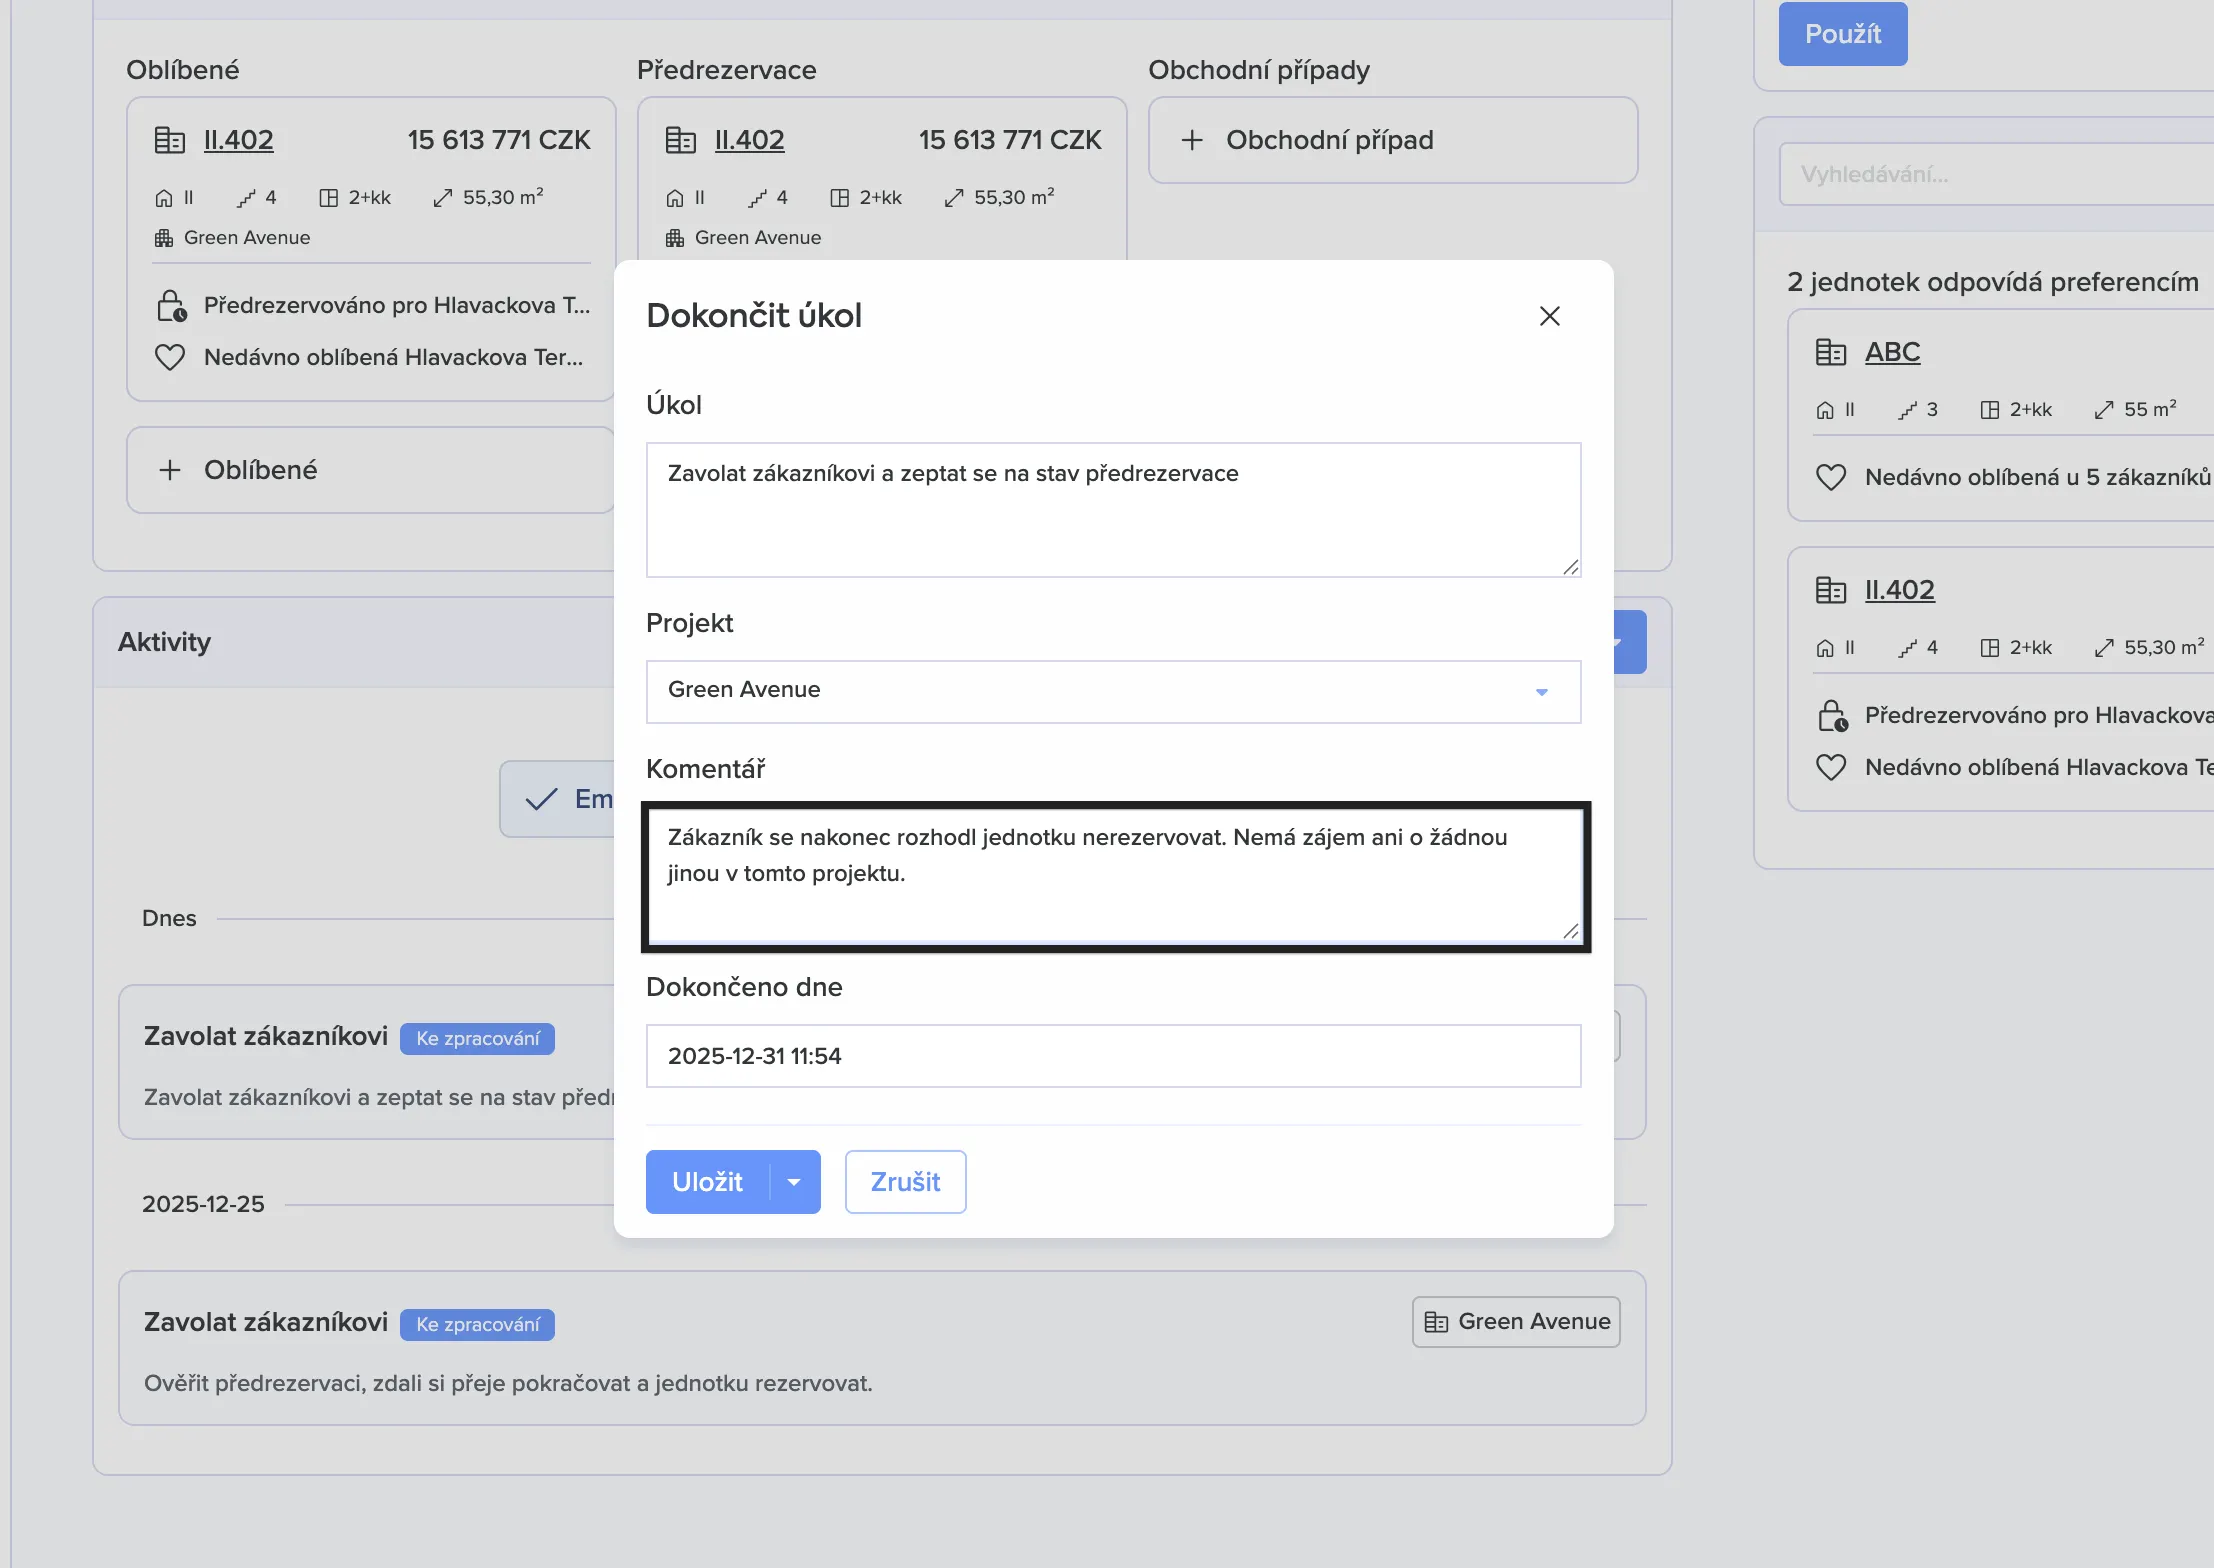Click the Komentář text area
The height and width of the screenshot is (1568, 2214).
(x=1112, y=876)
